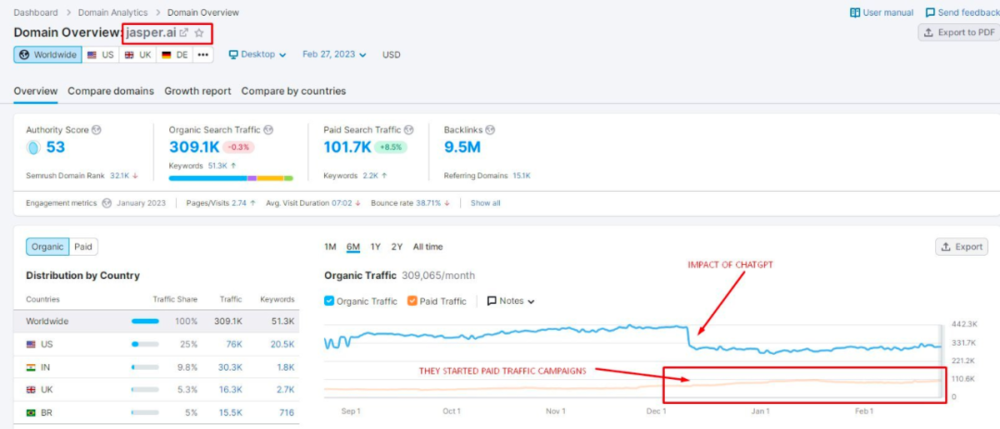This screenshot has height=429, width=1000.
Task: Click the Engagement metrics info icon
Action: pos(106,203)
